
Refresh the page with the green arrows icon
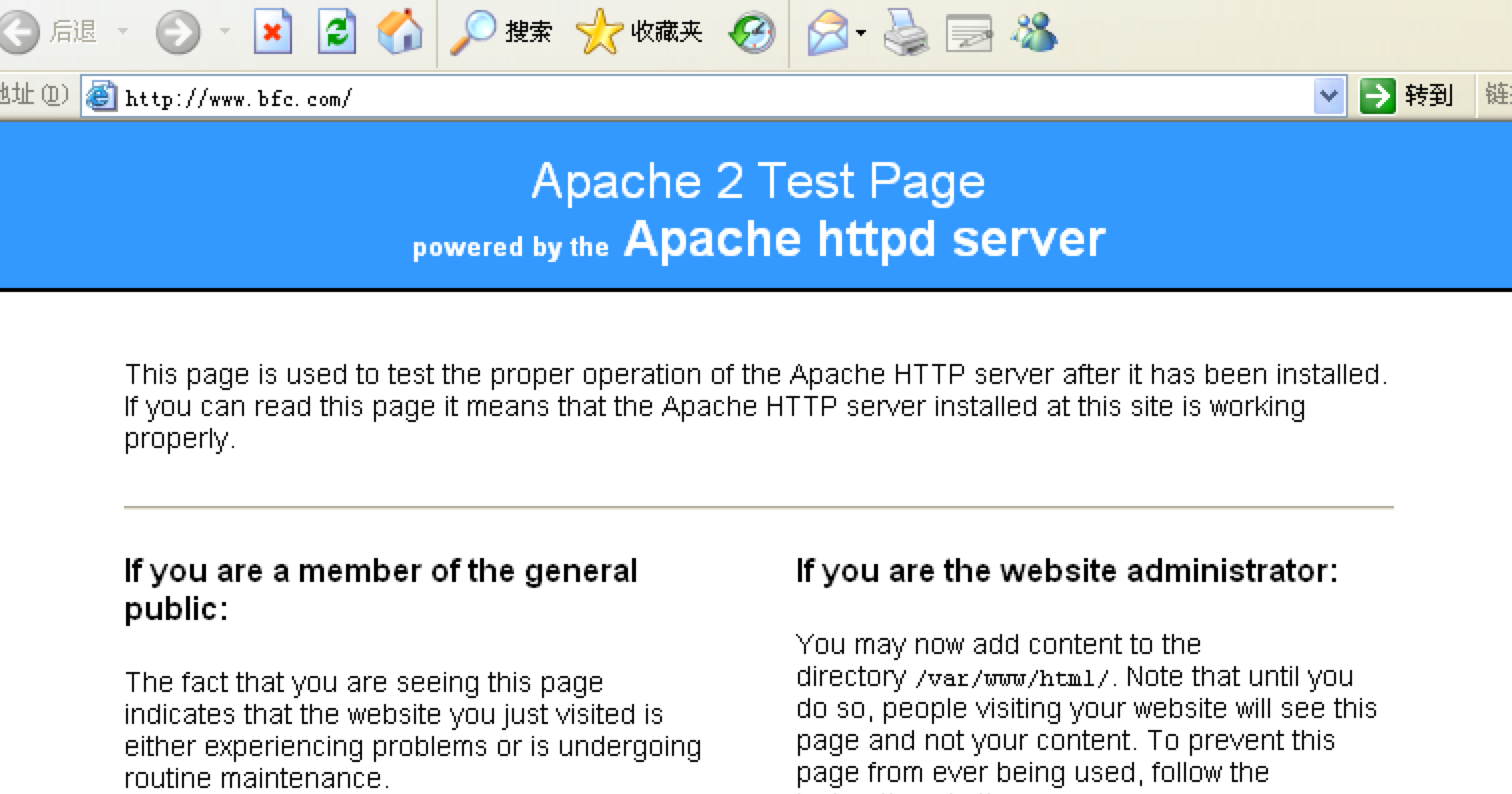pos(337,32)
